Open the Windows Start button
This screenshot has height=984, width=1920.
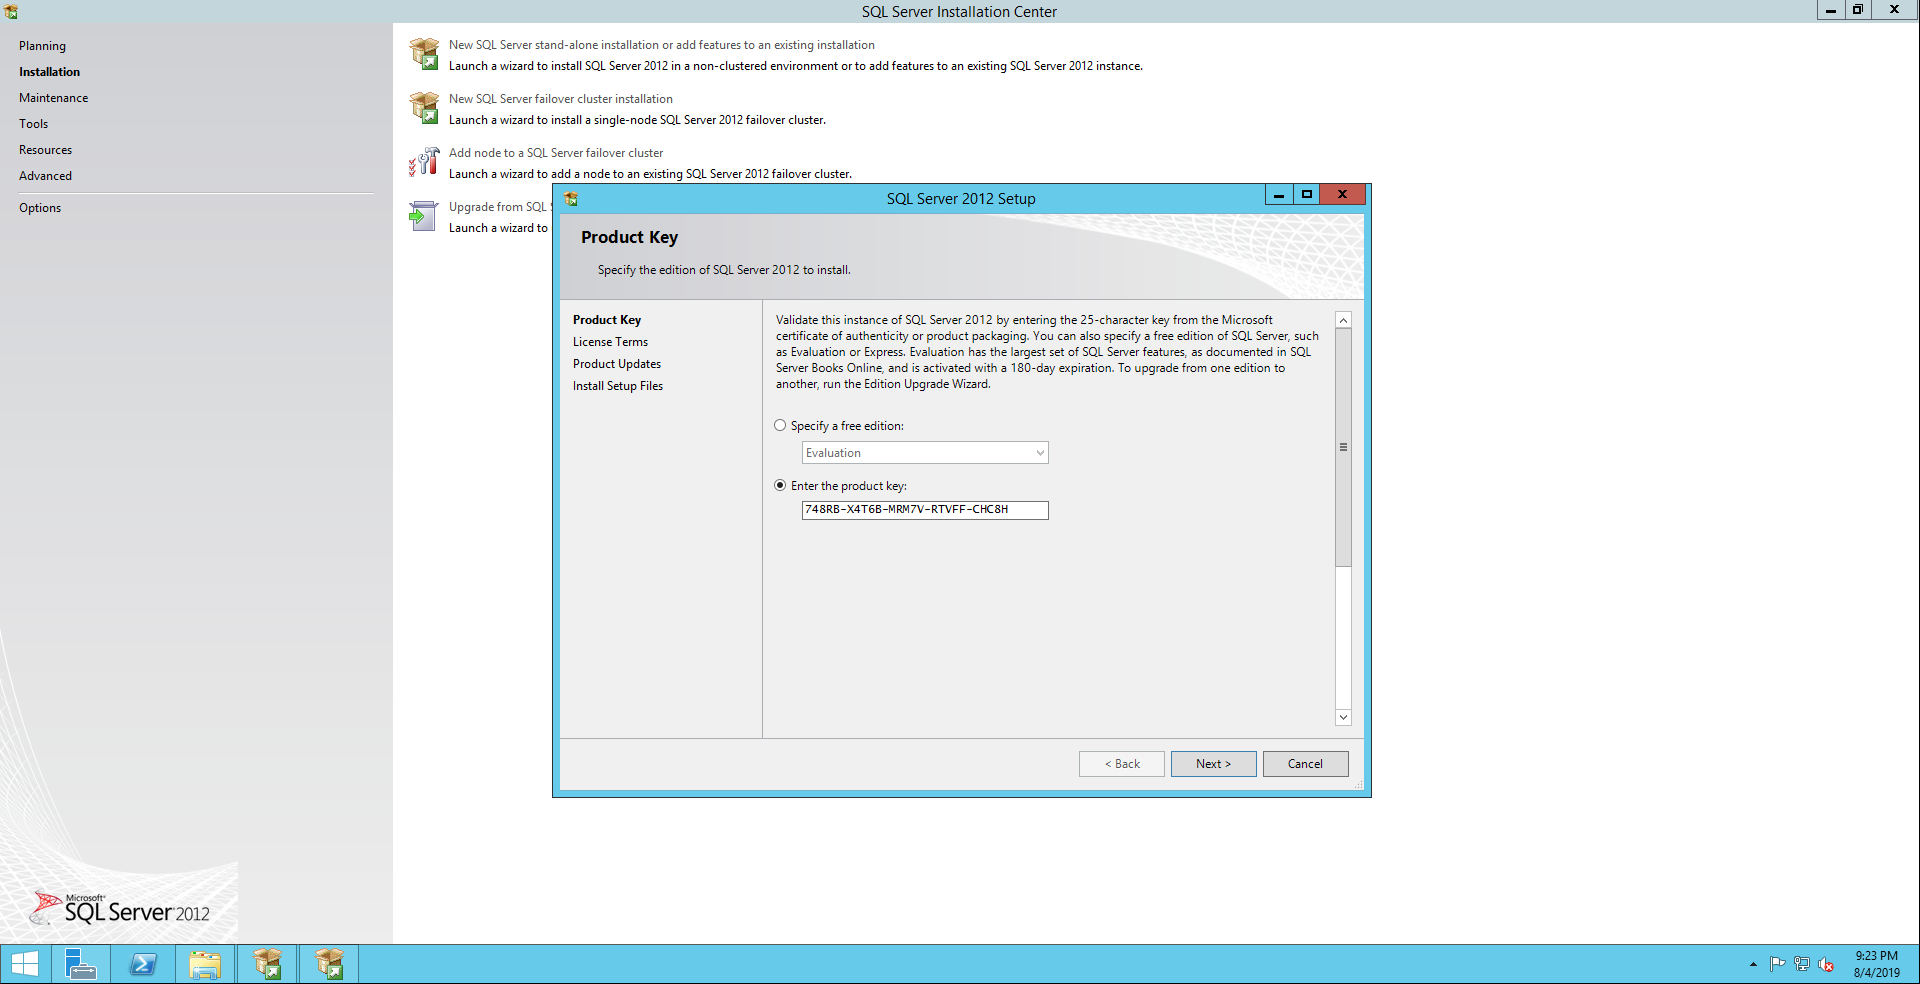24,964
